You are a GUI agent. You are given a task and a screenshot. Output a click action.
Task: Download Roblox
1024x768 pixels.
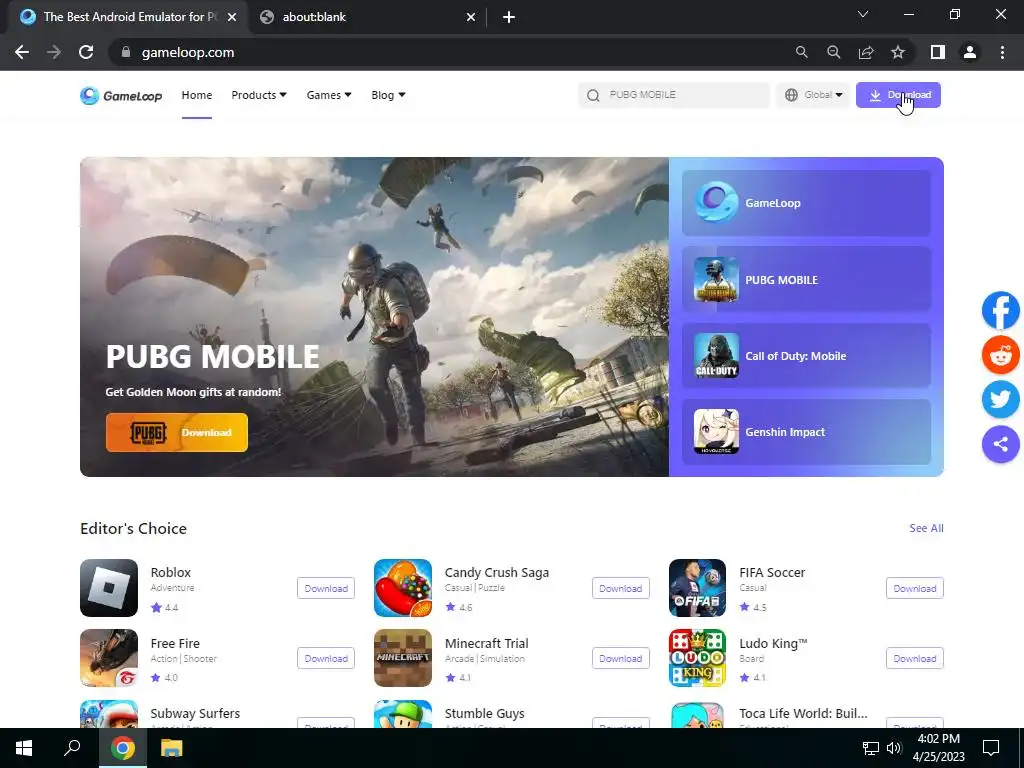tap(326, 588)
